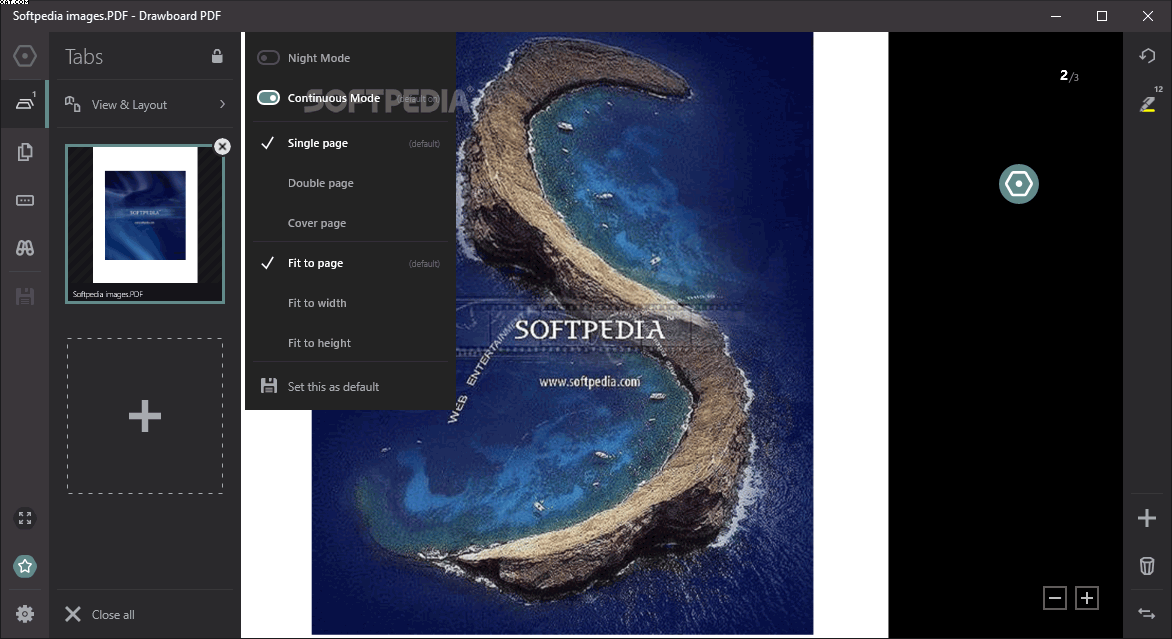Open settings with the gear icon
The image size is (1172, 639).
tap(25, 614)
